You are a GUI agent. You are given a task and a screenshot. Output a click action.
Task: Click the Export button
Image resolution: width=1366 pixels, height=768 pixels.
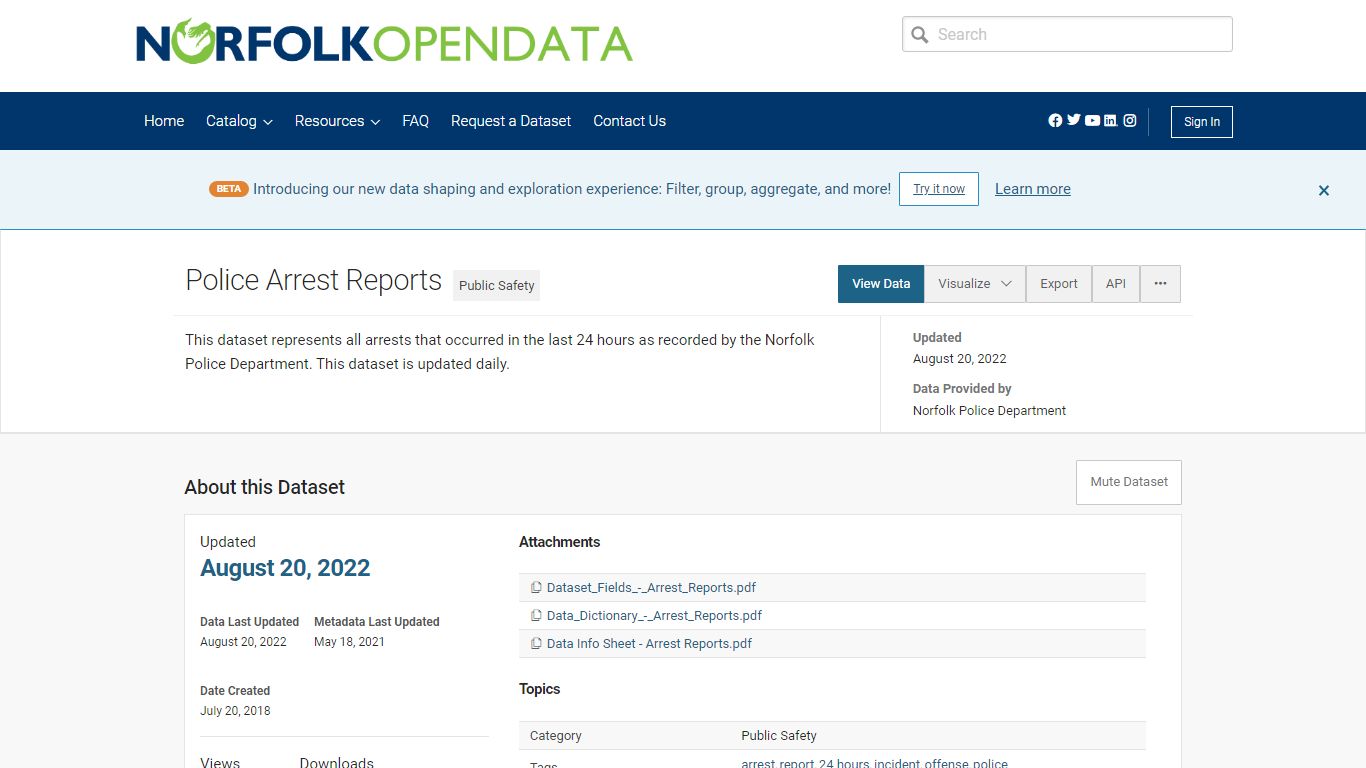1059,284
